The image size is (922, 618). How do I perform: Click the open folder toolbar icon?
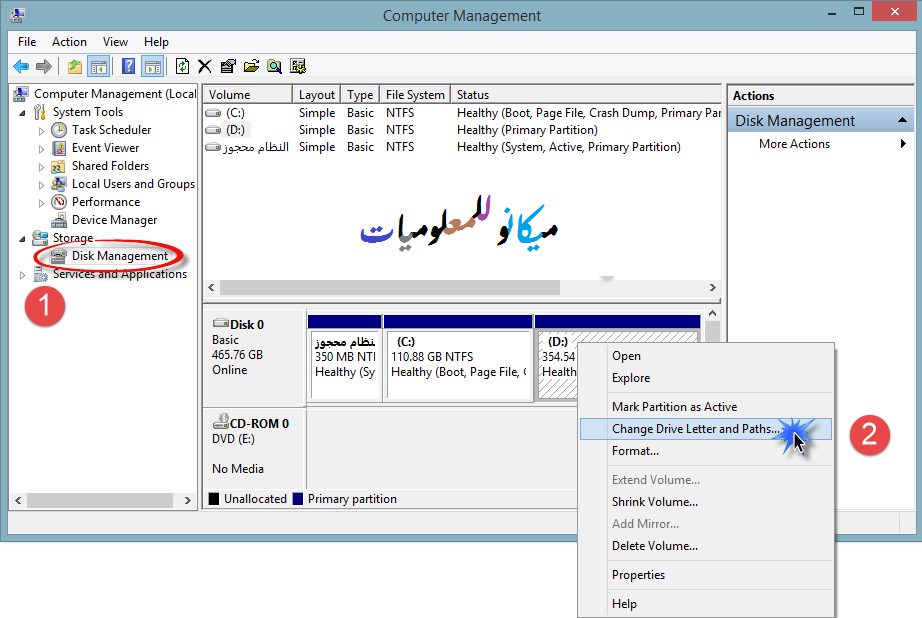[251, 66]
